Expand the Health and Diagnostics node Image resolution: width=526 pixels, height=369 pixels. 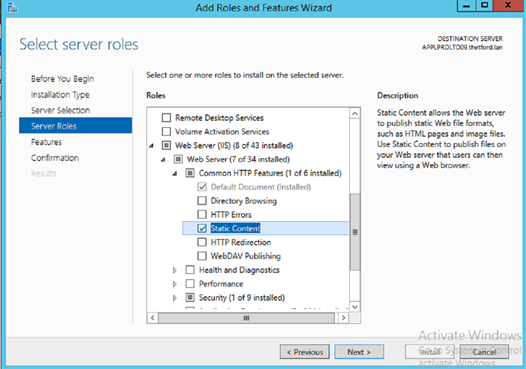[x=174, y=270]
